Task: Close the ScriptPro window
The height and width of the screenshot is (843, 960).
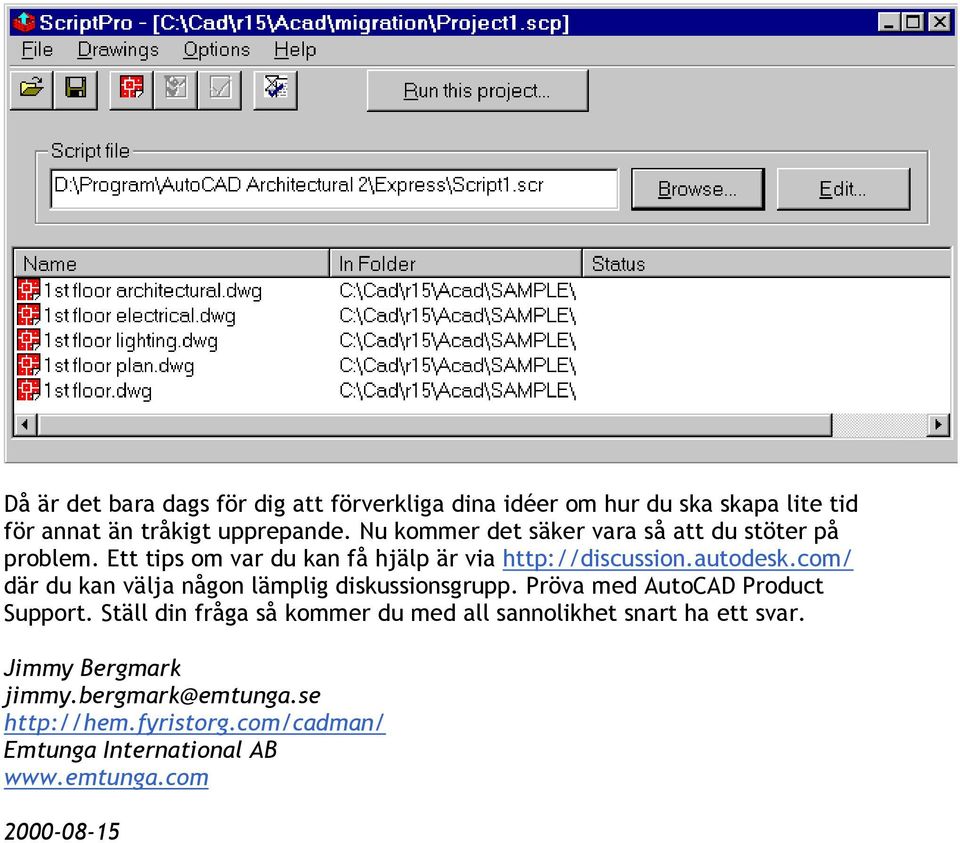Action: coord(940,22)
